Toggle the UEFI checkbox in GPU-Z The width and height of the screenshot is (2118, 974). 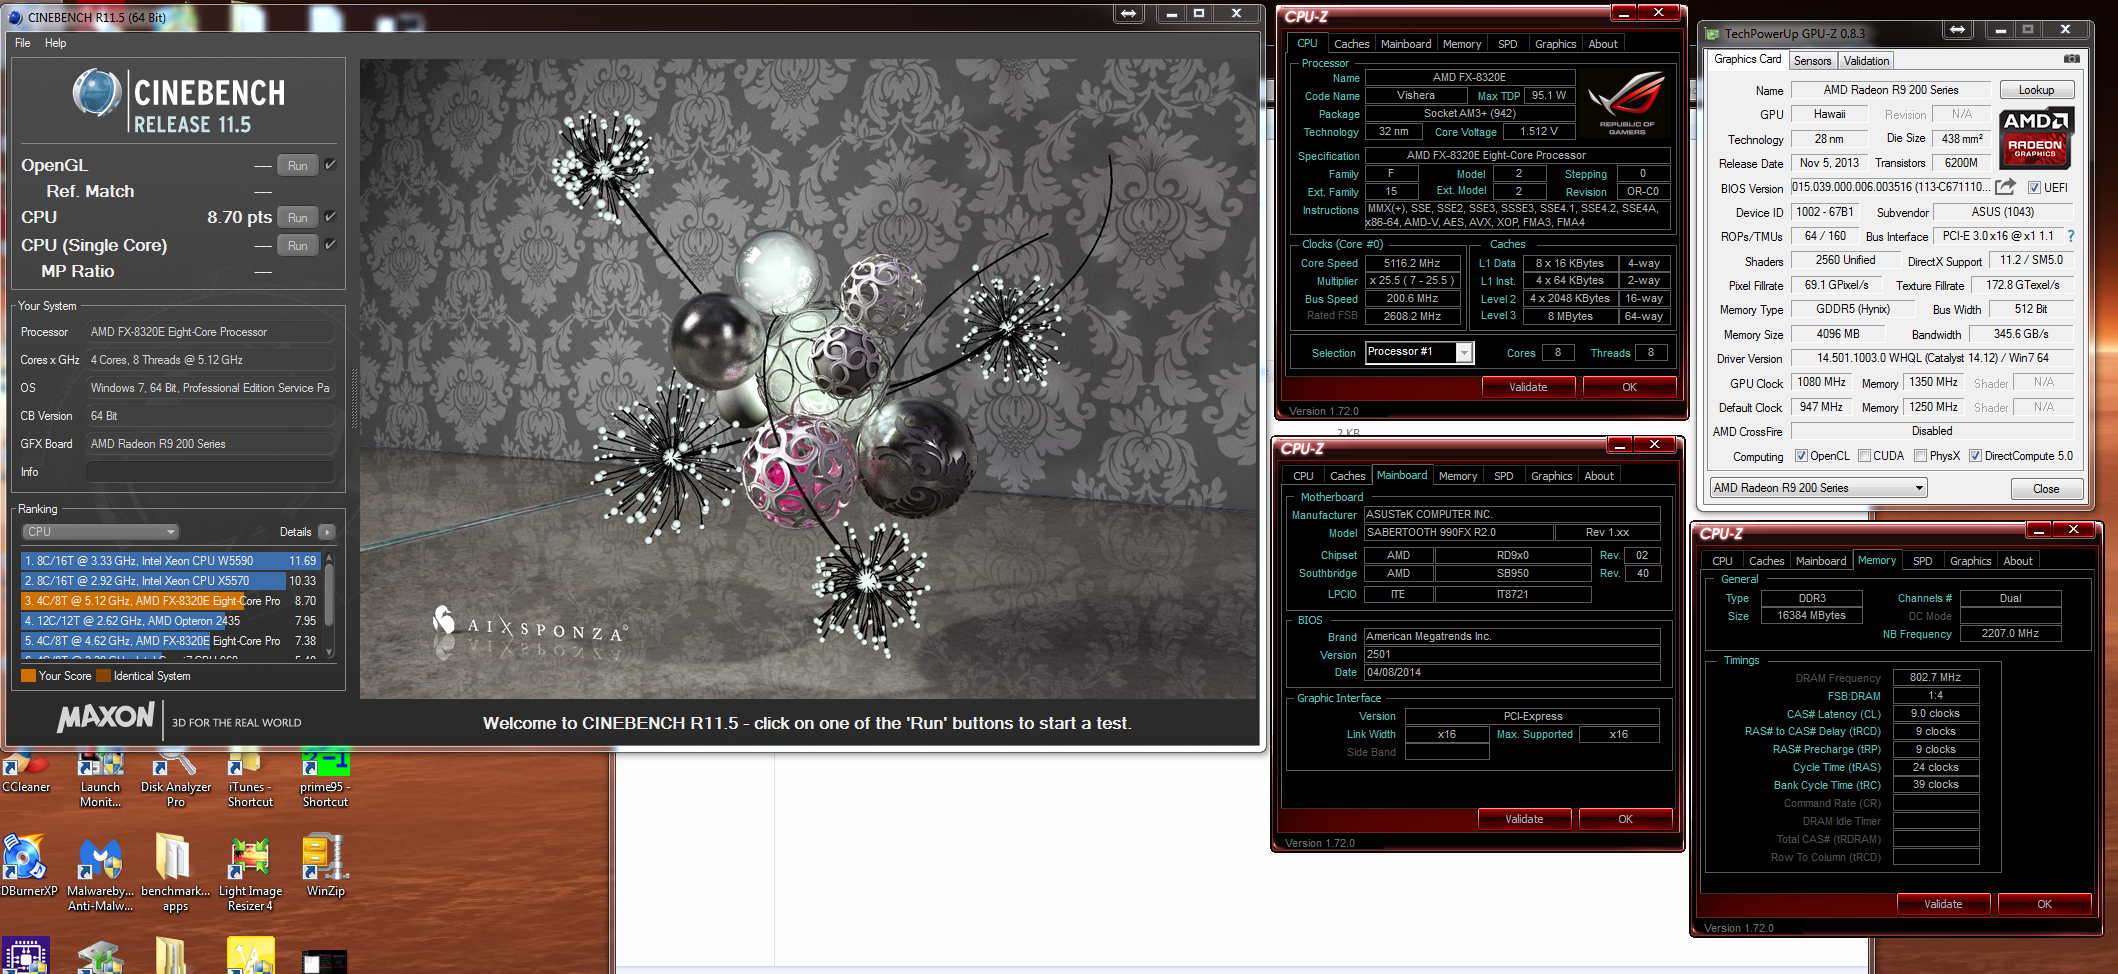[2034, 188]
